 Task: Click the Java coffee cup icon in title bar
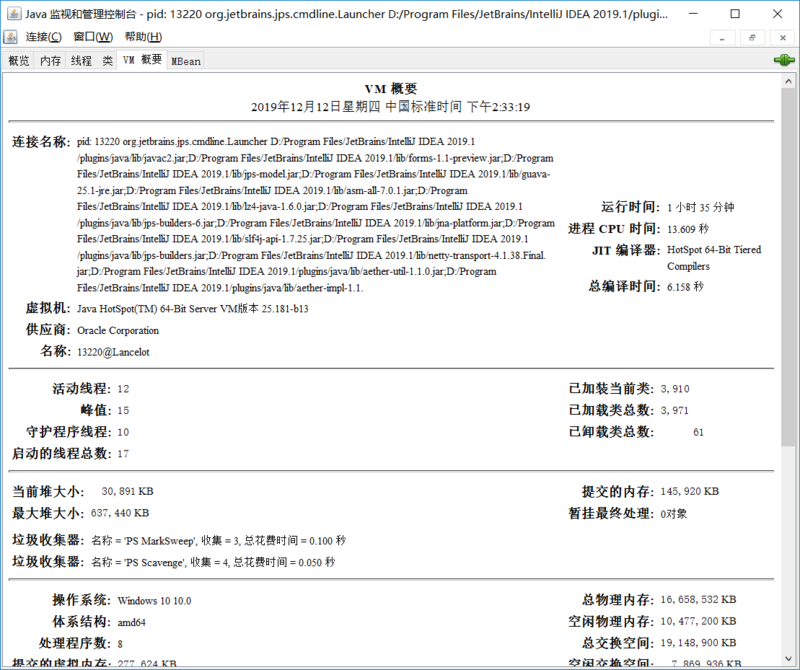pos(15,13)
